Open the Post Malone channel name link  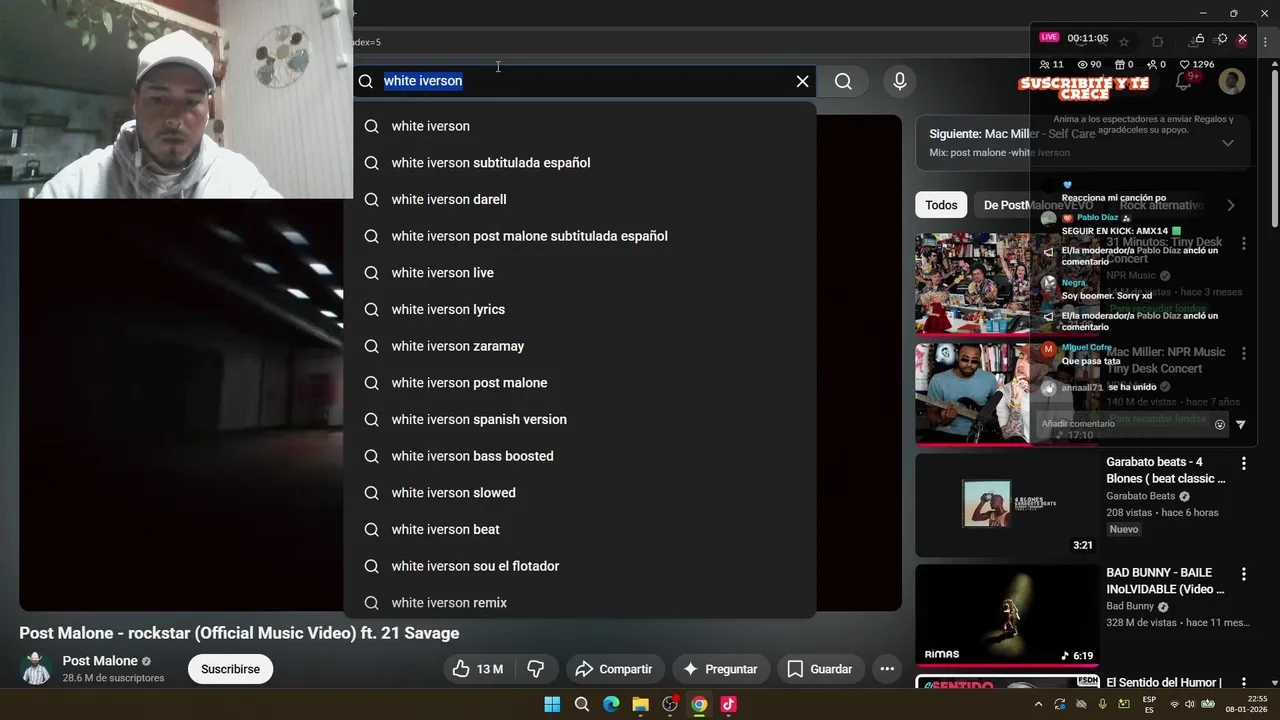100,661
